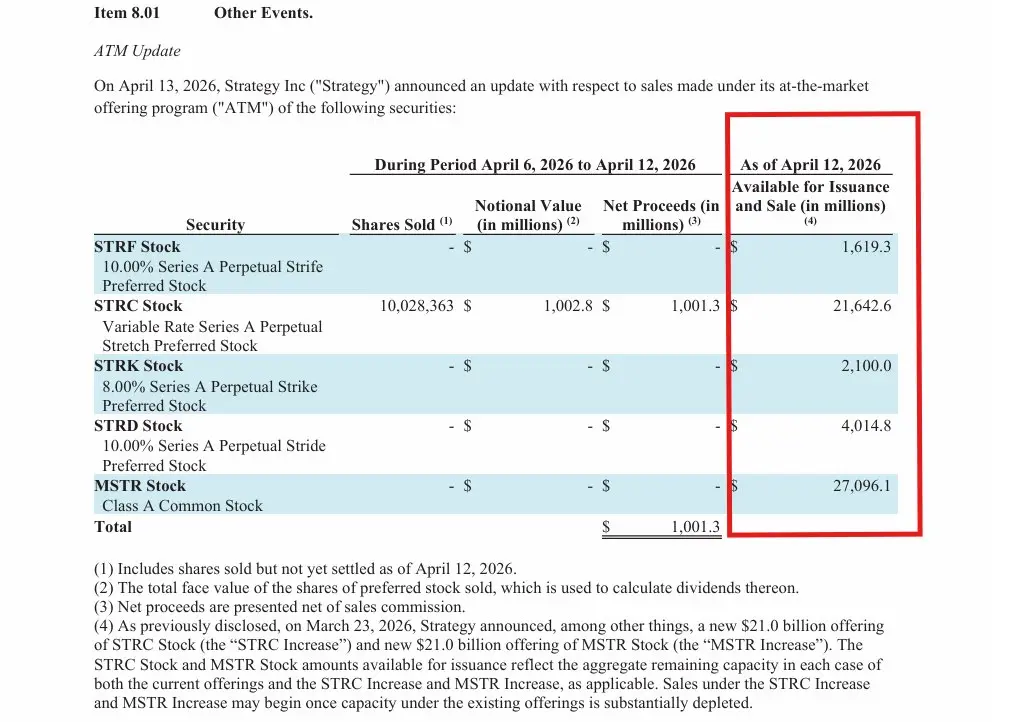Click the 'Notional Value (in millions)' header
The image size is (1017, 722).
[x=528, y=215]
